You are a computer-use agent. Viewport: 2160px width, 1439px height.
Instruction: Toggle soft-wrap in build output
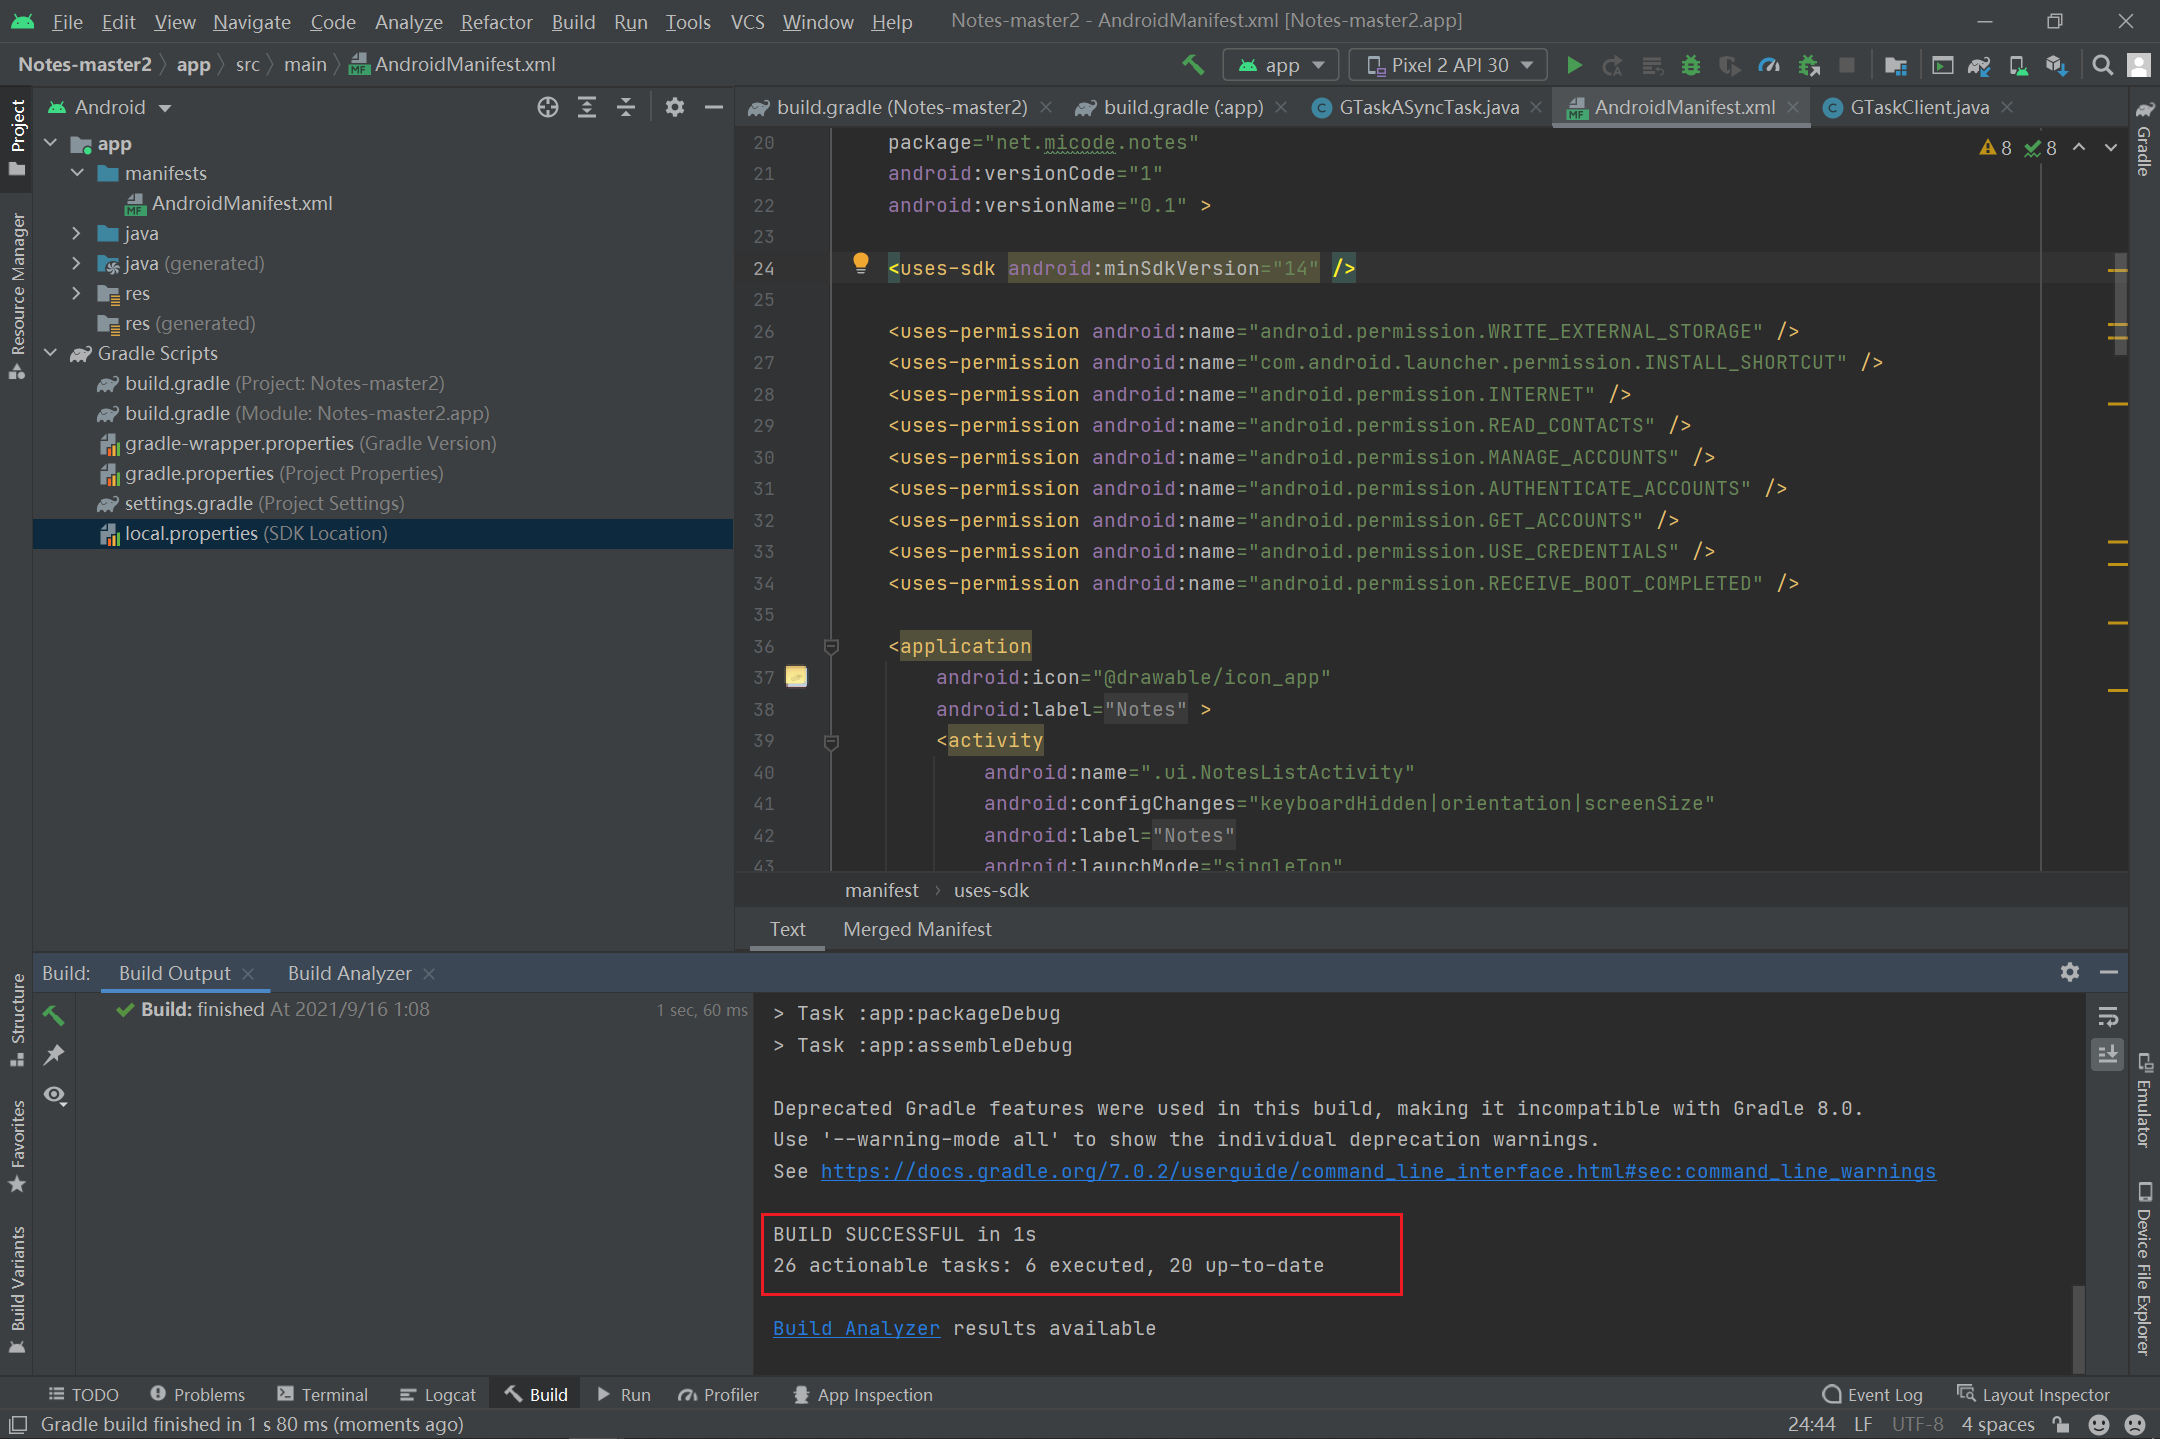[2108, 1017]
